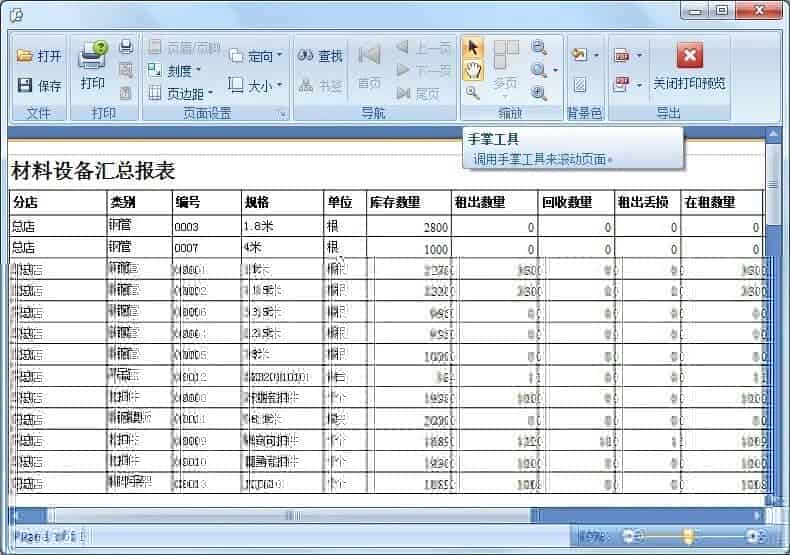Open the 大小 paper size dropdown

254,86
